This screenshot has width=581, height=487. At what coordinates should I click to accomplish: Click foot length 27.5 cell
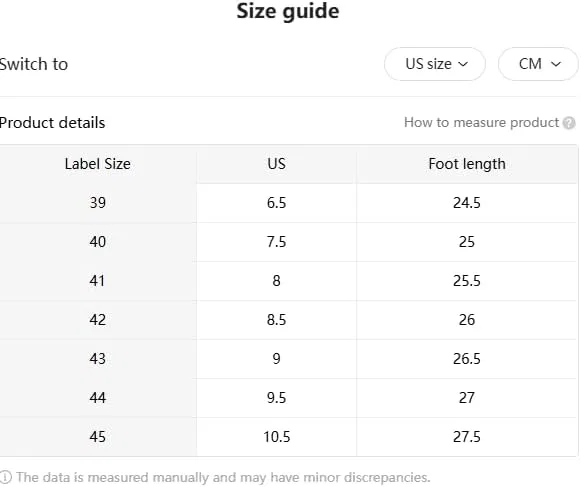pyautogui.click(x=467, y=437)
